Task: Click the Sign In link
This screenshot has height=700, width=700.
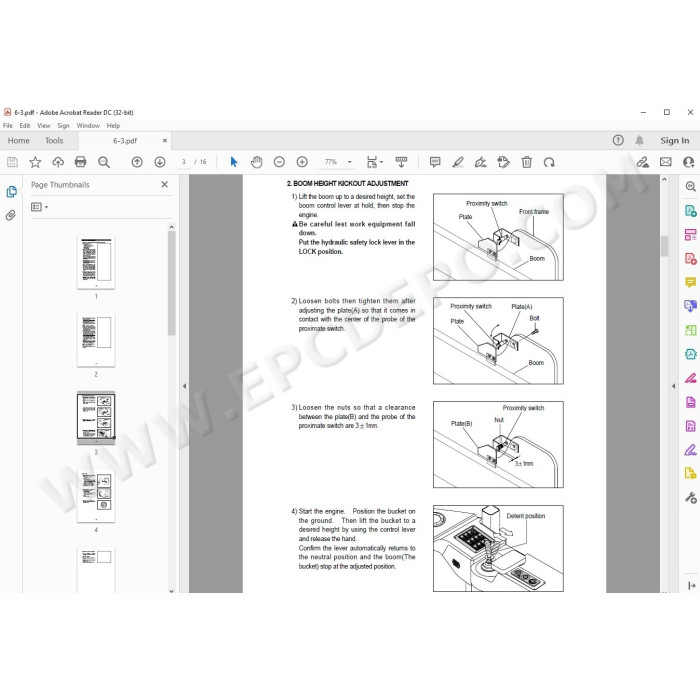Action: click(x=675, y=141)
